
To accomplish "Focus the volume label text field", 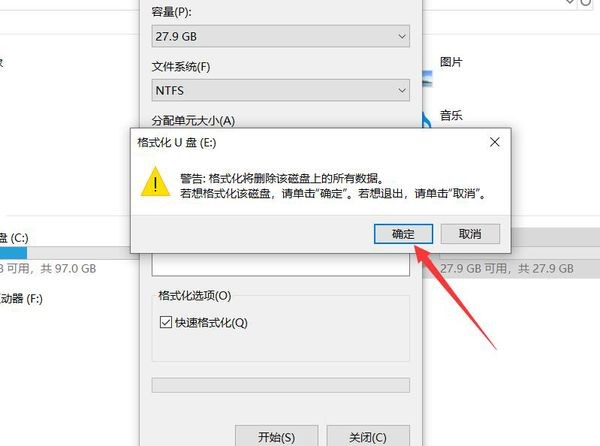I will [x=280, y=265].
